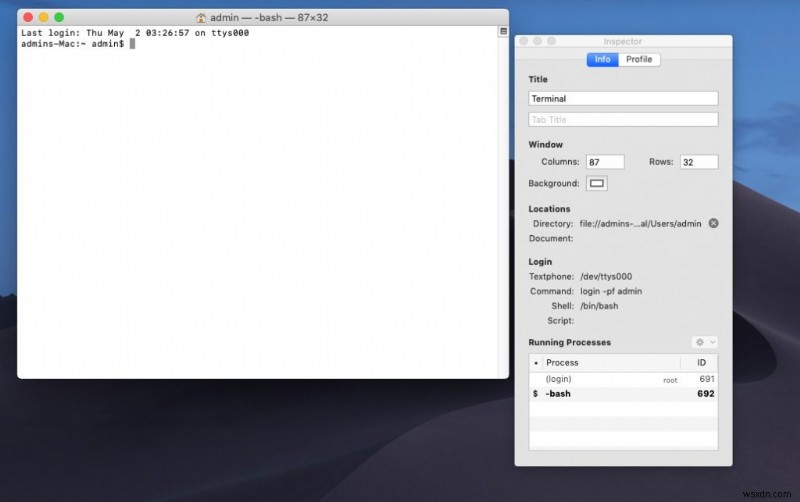
Task: Click the process ID 691
Action: click(x=707, y=379)
